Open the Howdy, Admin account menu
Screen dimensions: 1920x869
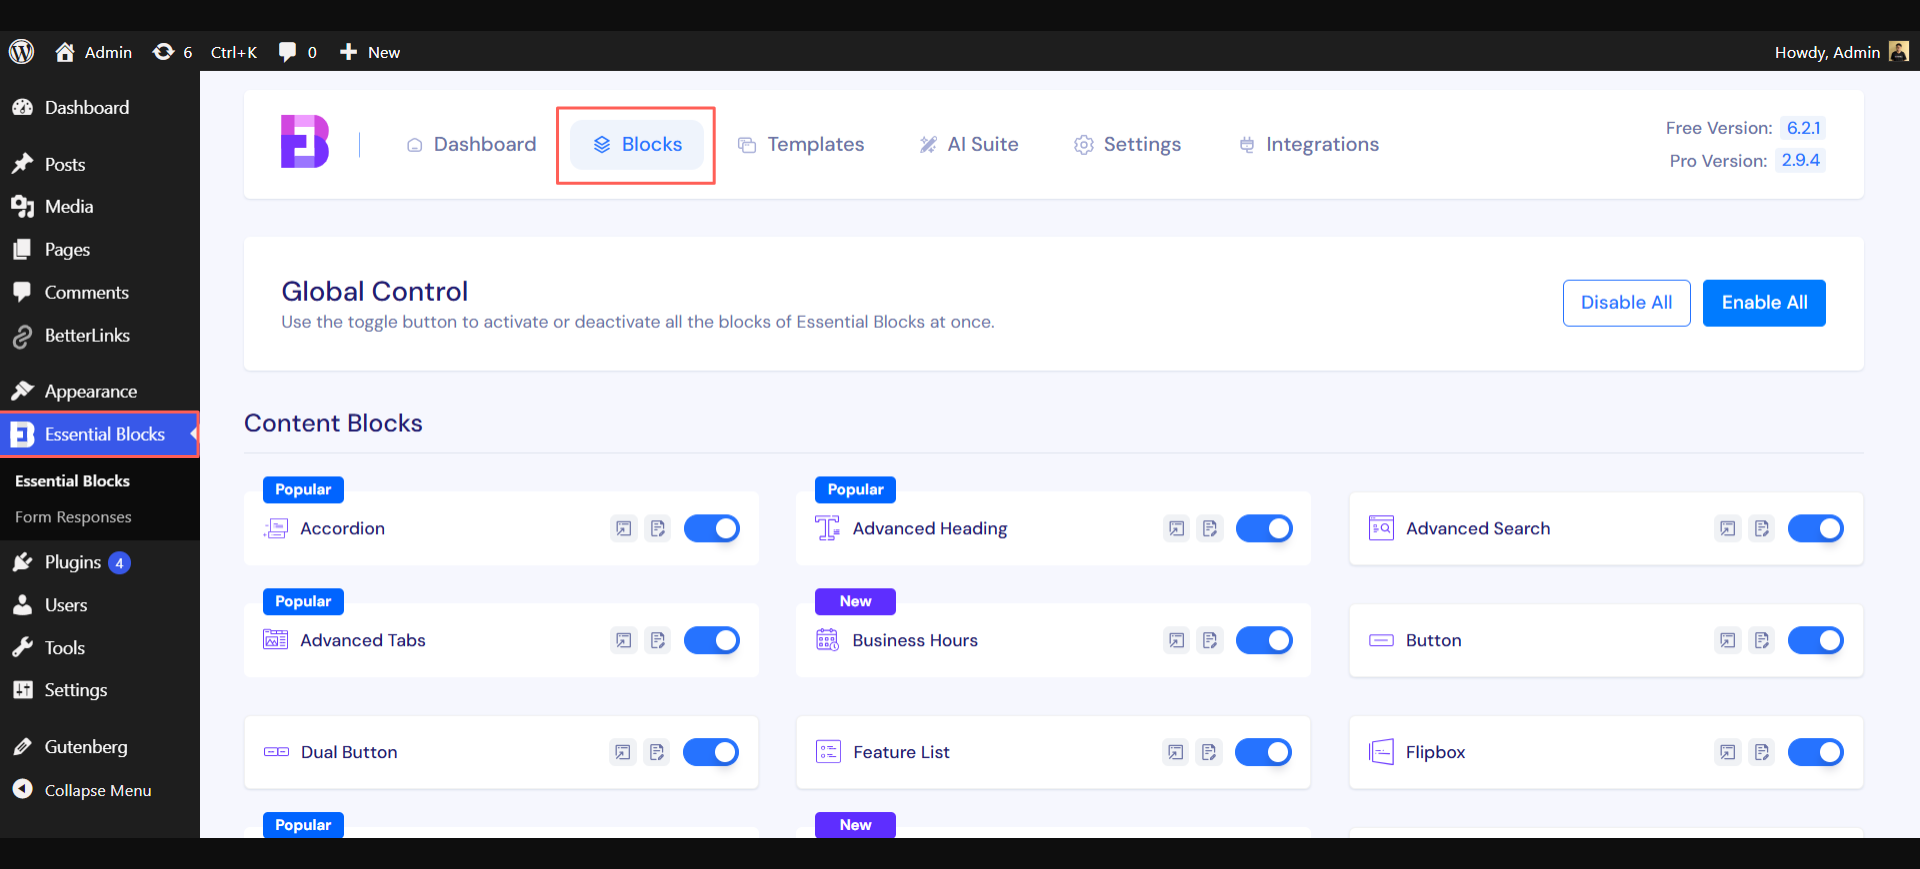pos(1841,52)
